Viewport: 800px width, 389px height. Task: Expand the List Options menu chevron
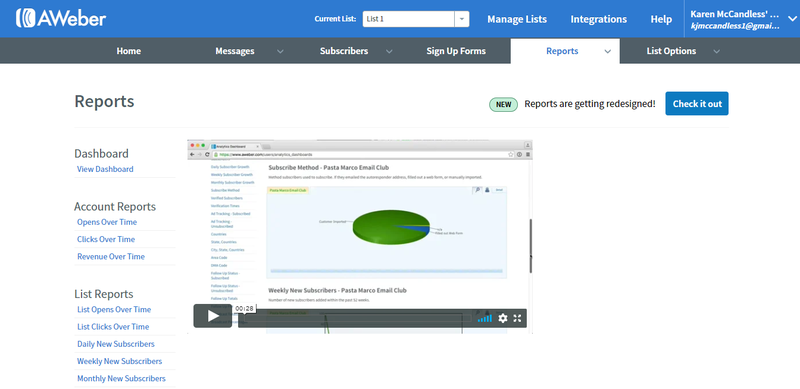[716, 51]
